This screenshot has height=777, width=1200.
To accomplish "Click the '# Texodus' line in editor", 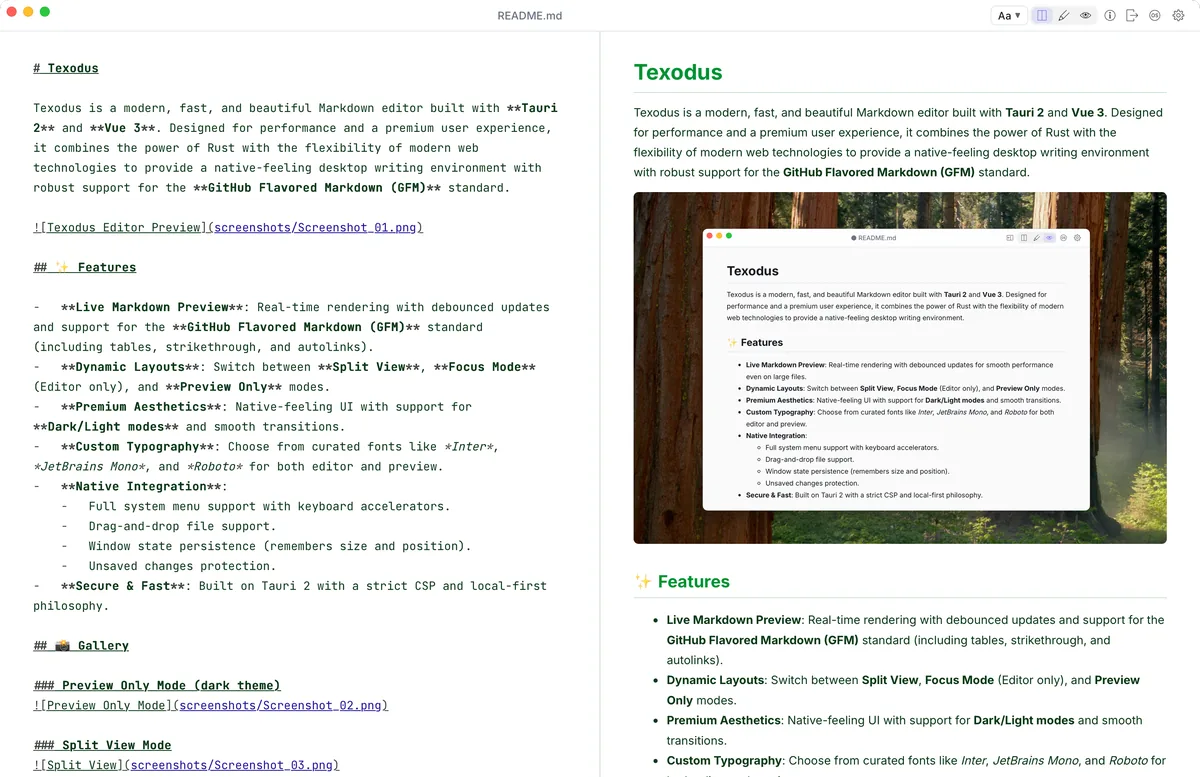I will pos(66,68).
